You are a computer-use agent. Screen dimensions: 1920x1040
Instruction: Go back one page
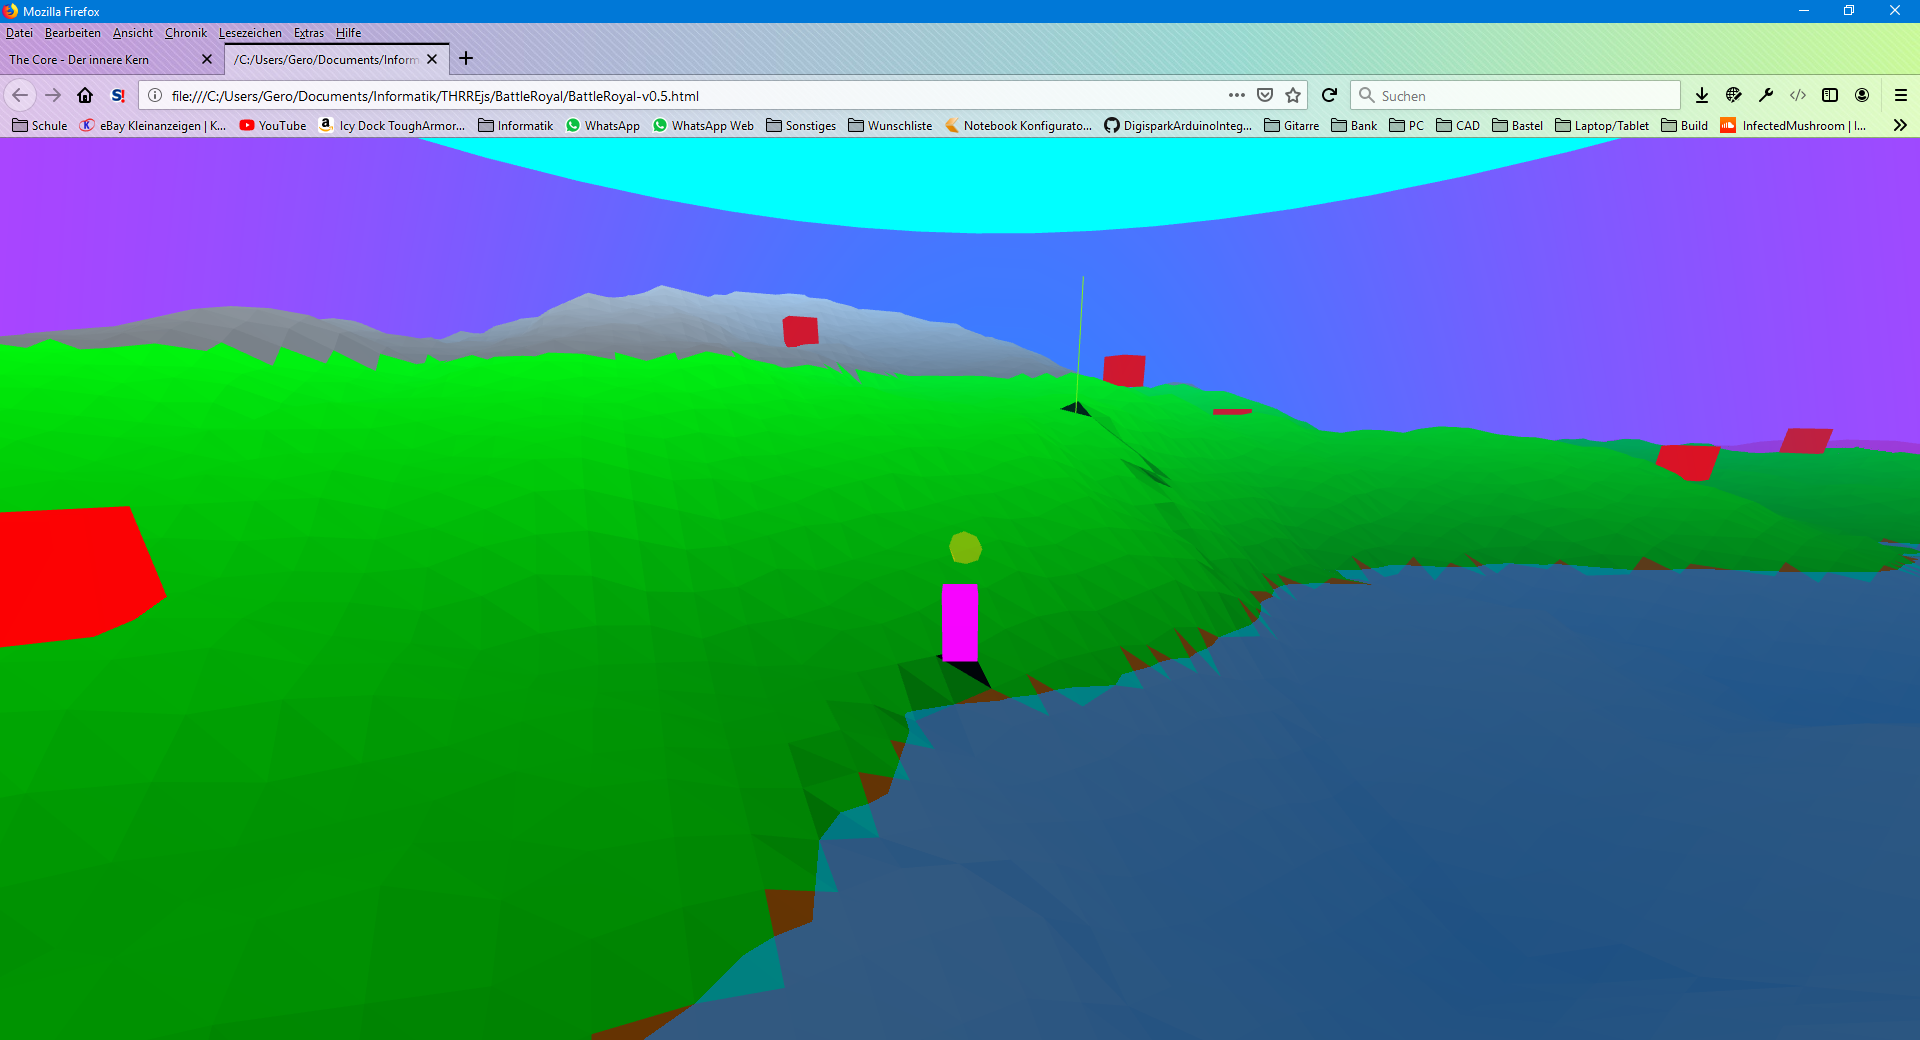[x=21, y=95]
